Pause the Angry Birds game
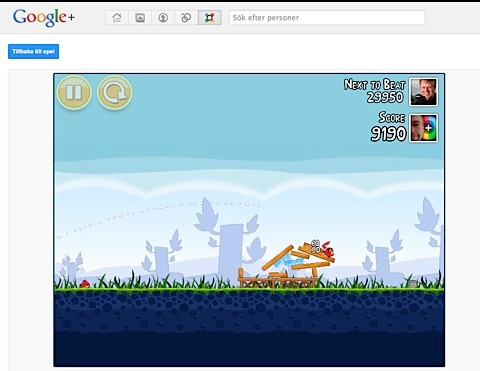This screenshot has height=371, width=480. 74,93
